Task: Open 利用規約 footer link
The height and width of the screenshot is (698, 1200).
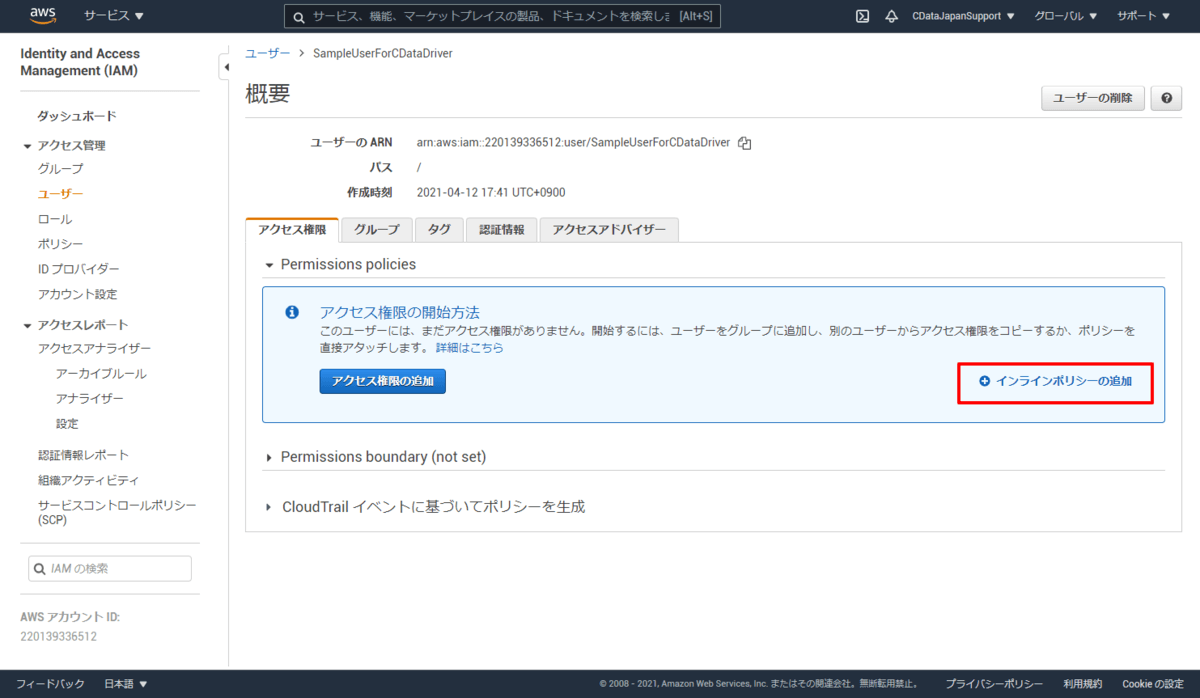Action: point(1082,684)
